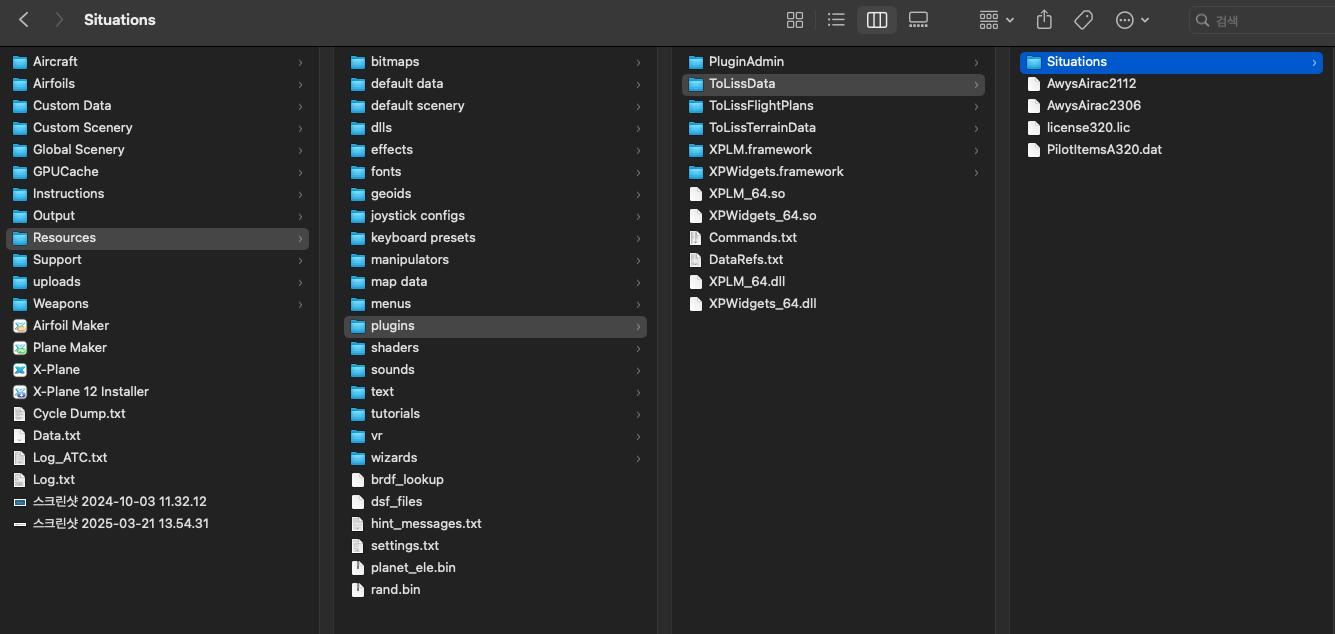Viewport: 1335px width, 634px height.
Task: Click the Global Scenery folder icon
Action: coord(20,150)
